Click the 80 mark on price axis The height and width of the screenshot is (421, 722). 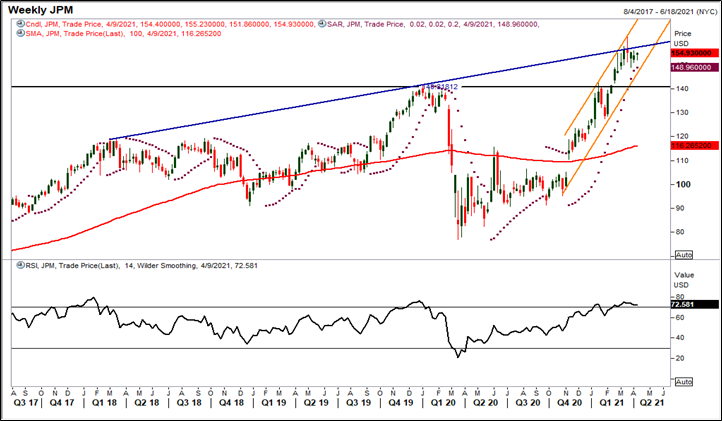pyautogui.click(x=682, y=232)
